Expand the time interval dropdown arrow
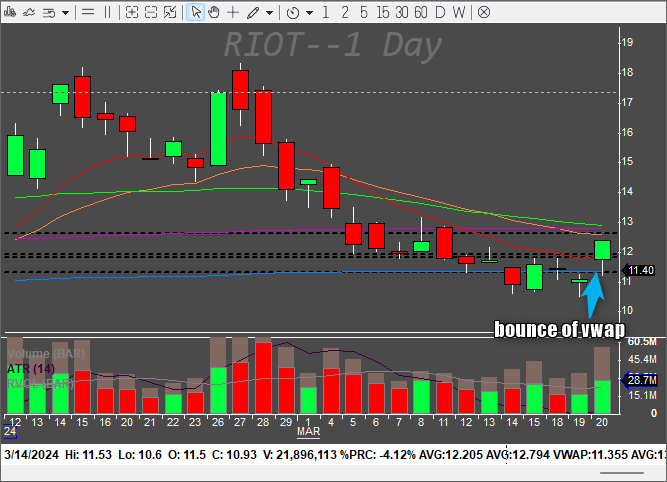The image size is (667, 482). click(309, 13)
